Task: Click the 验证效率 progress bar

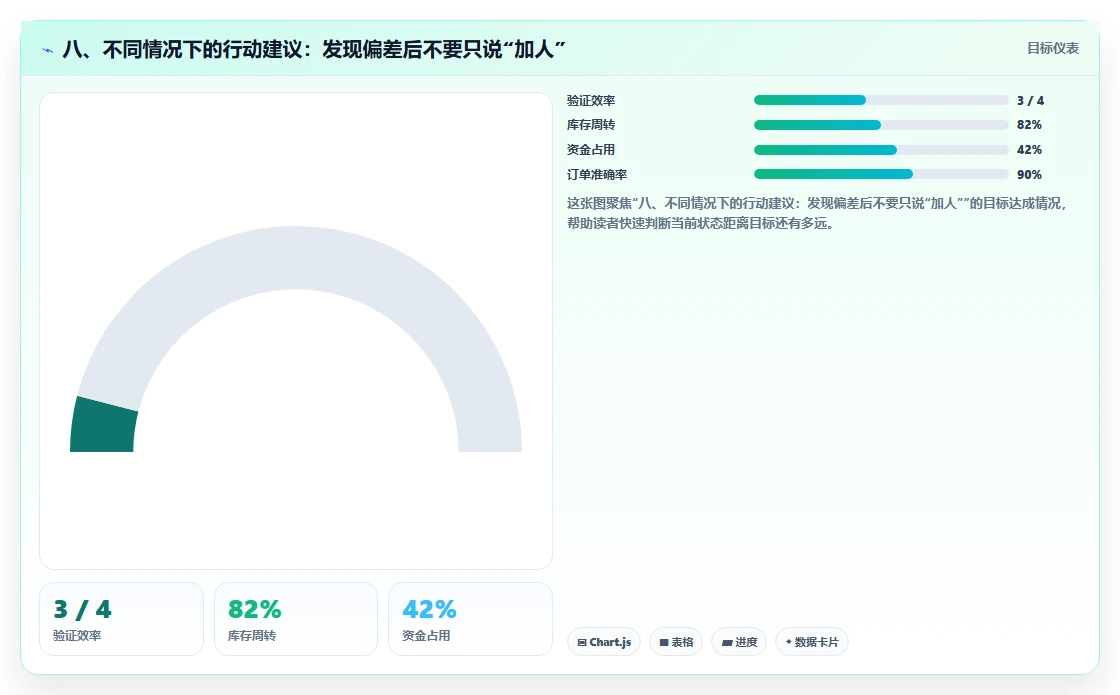Action: (x=881, y=100)
